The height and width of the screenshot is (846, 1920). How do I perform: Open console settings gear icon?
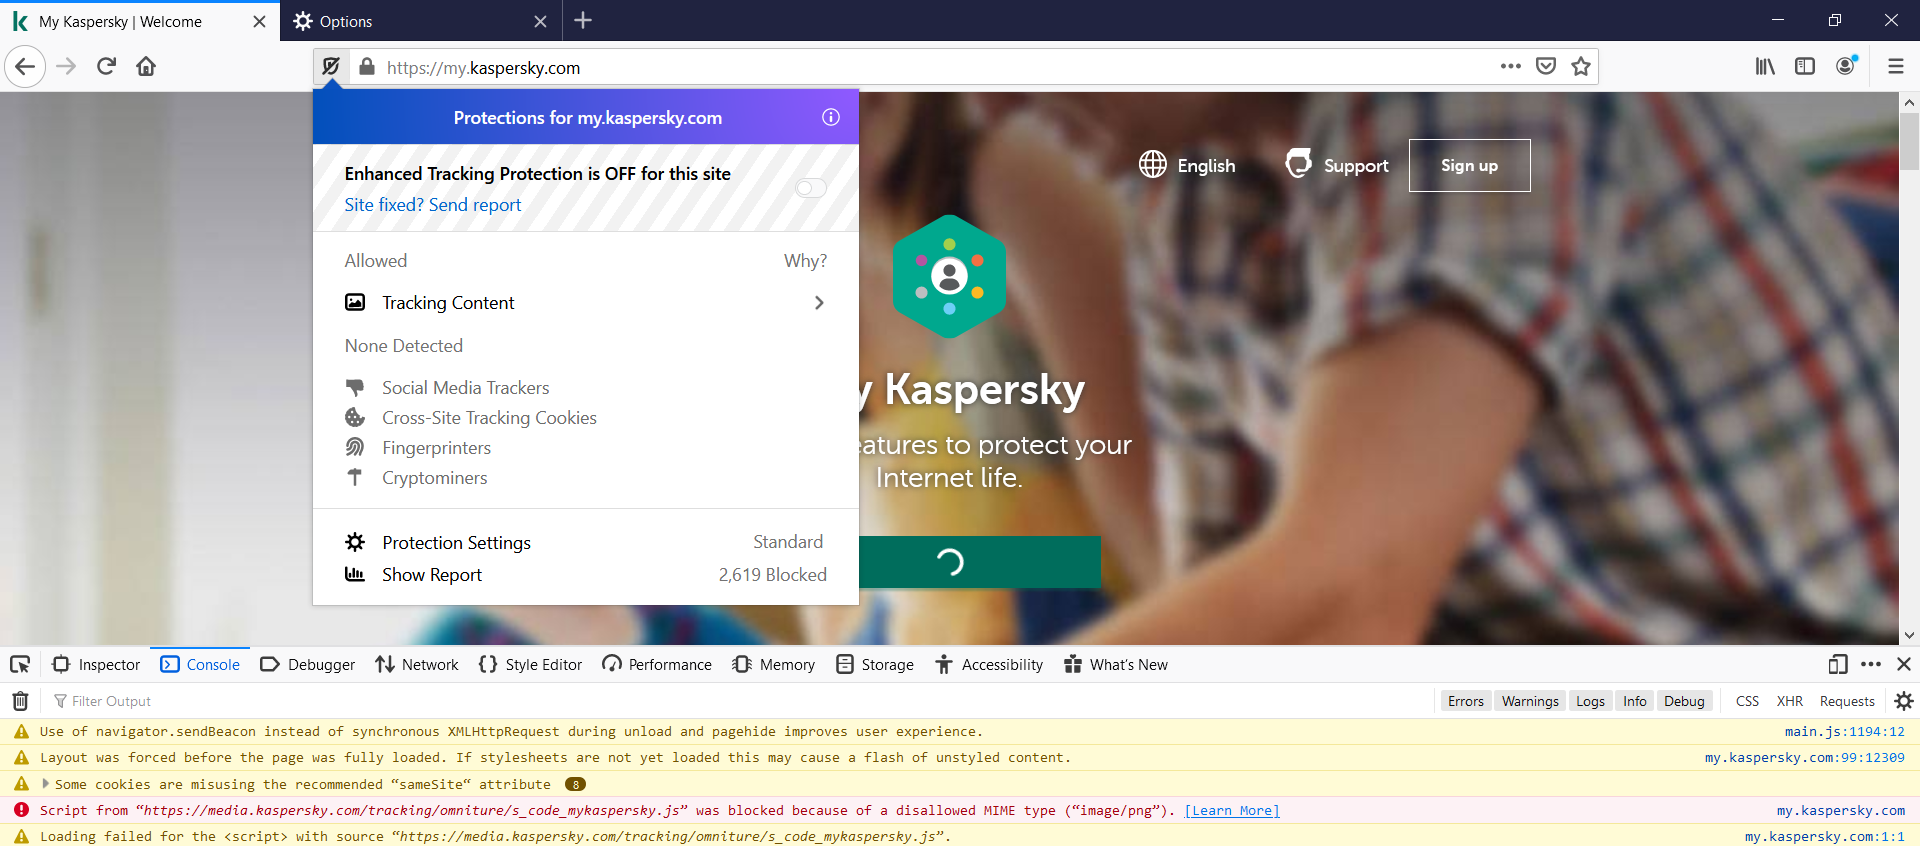(x=1904, y=701)
